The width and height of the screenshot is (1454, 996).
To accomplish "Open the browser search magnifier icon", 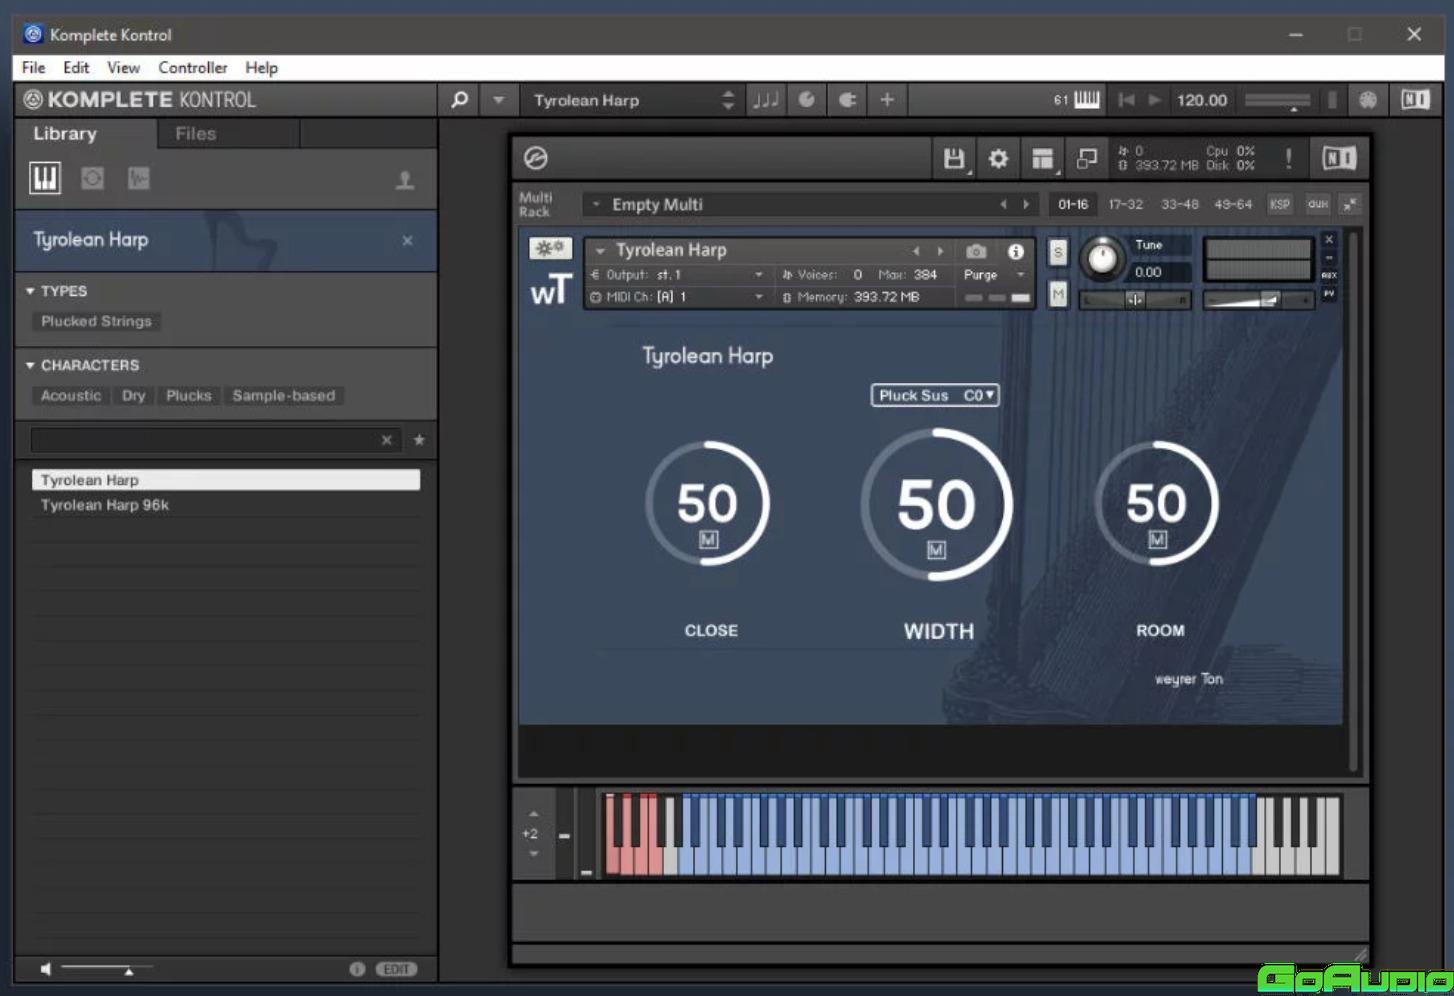I will tap(459, 100).
